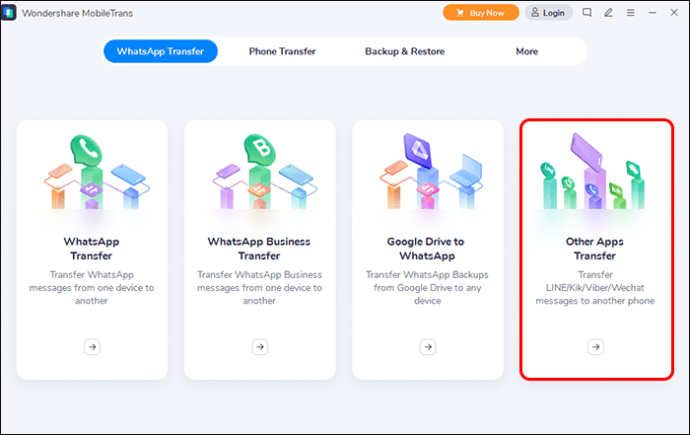Open the hamburger menu icon
Screen dimensions: 690x435
631,13
